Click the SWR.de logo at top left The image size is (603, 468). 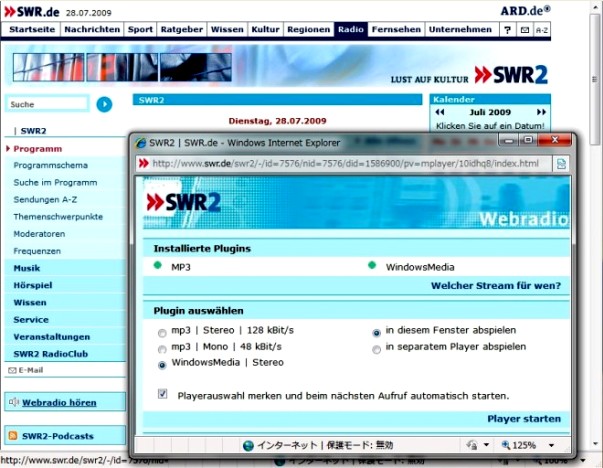[32, 12]
